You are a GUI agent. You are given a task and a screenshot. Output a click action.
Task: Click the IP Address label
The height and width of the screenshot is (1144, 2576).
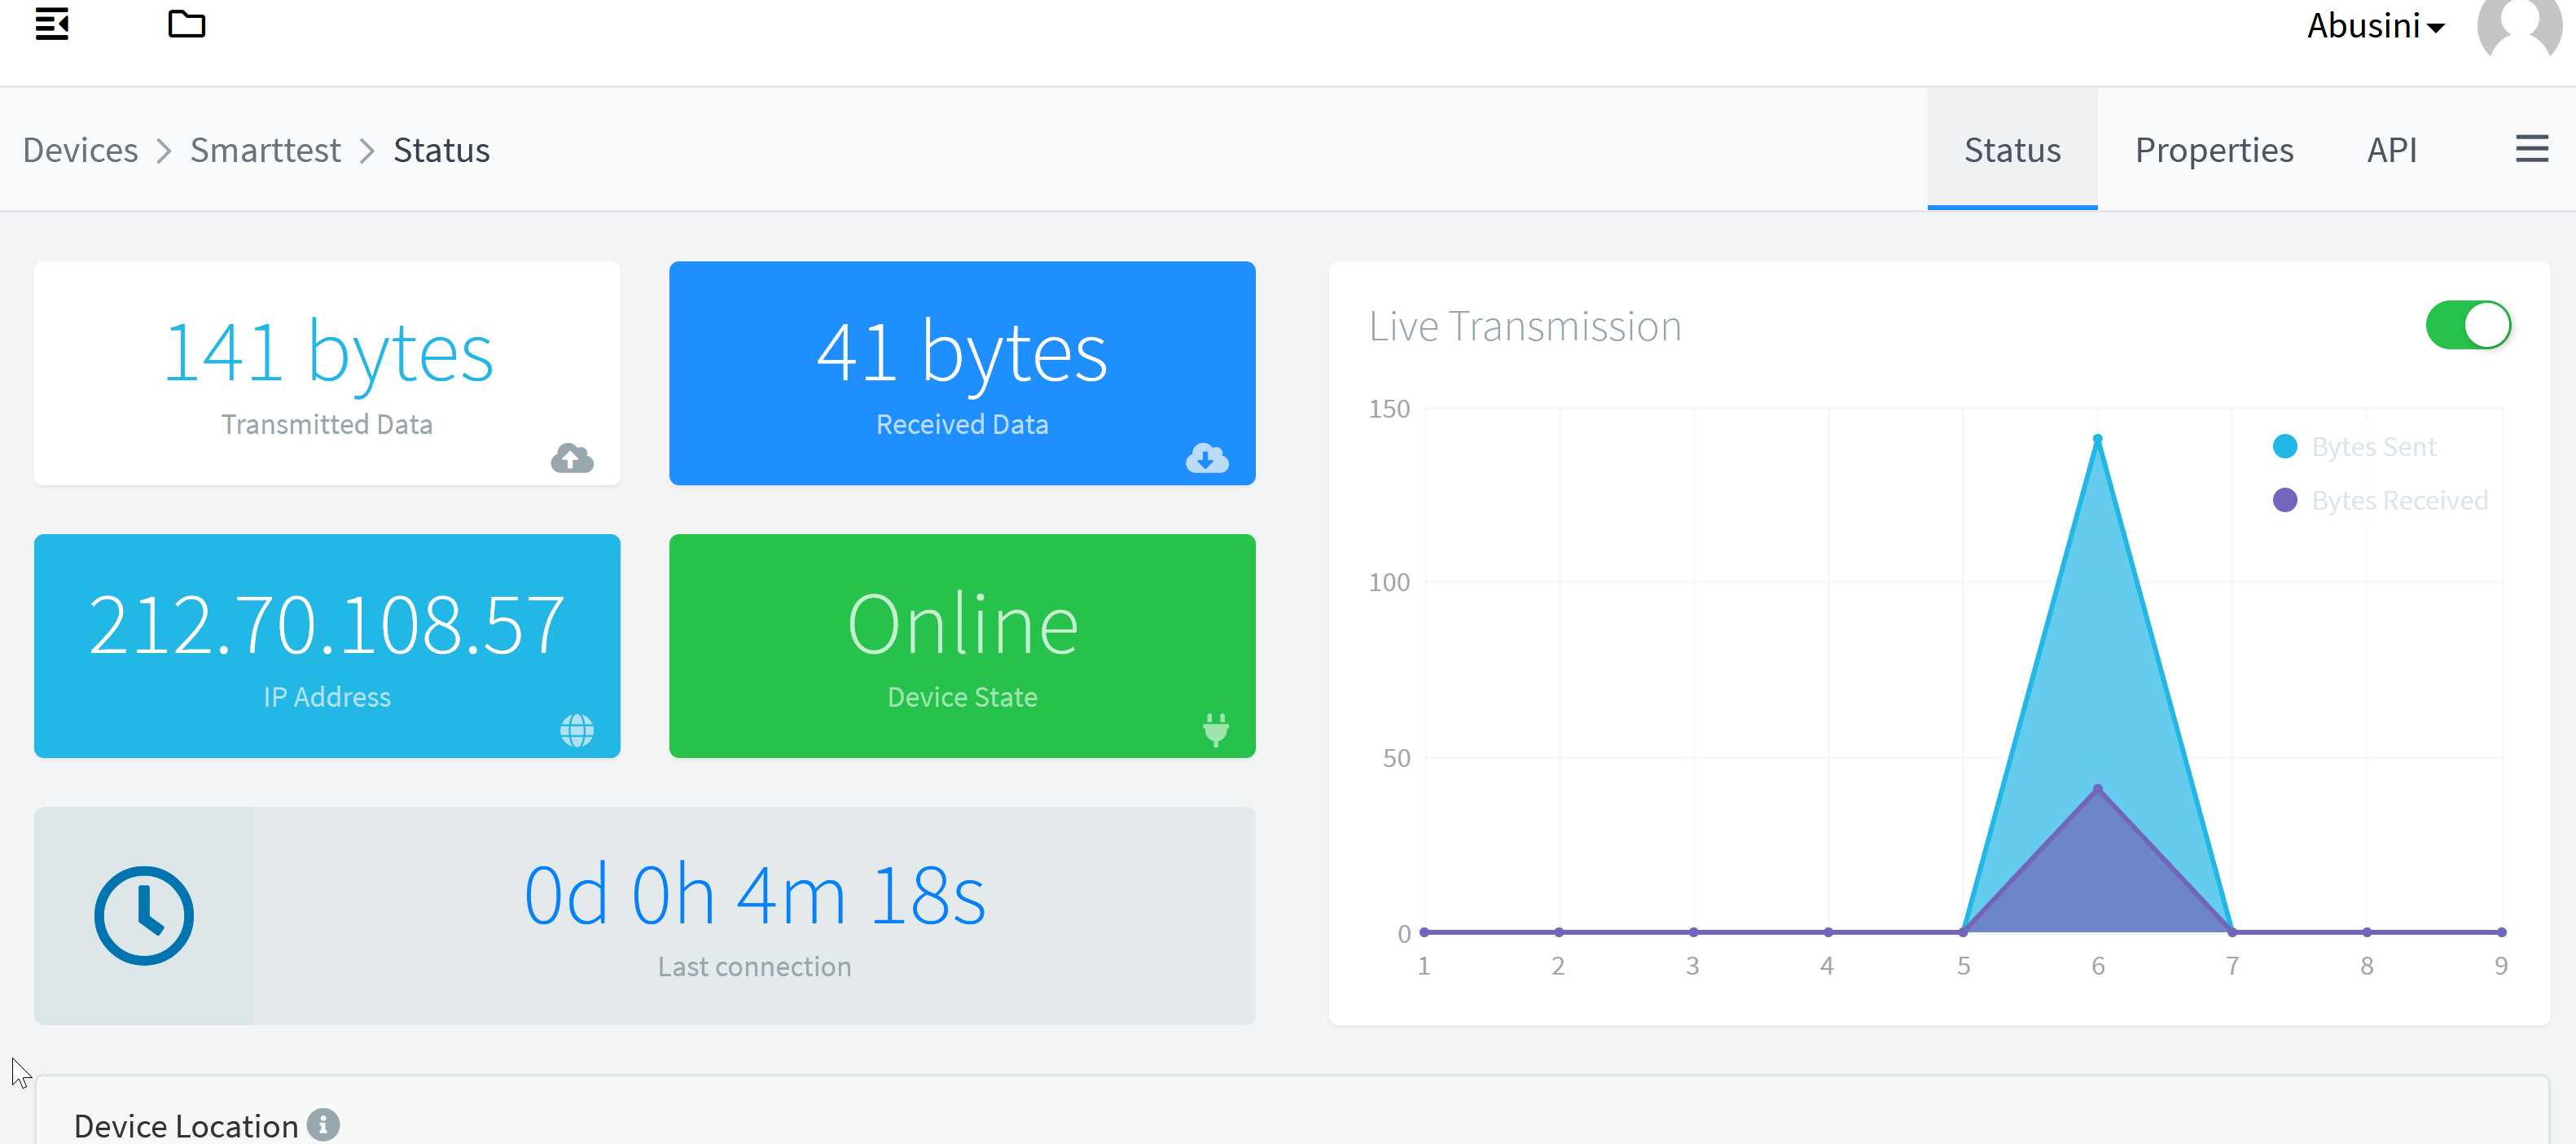point(327,697)
